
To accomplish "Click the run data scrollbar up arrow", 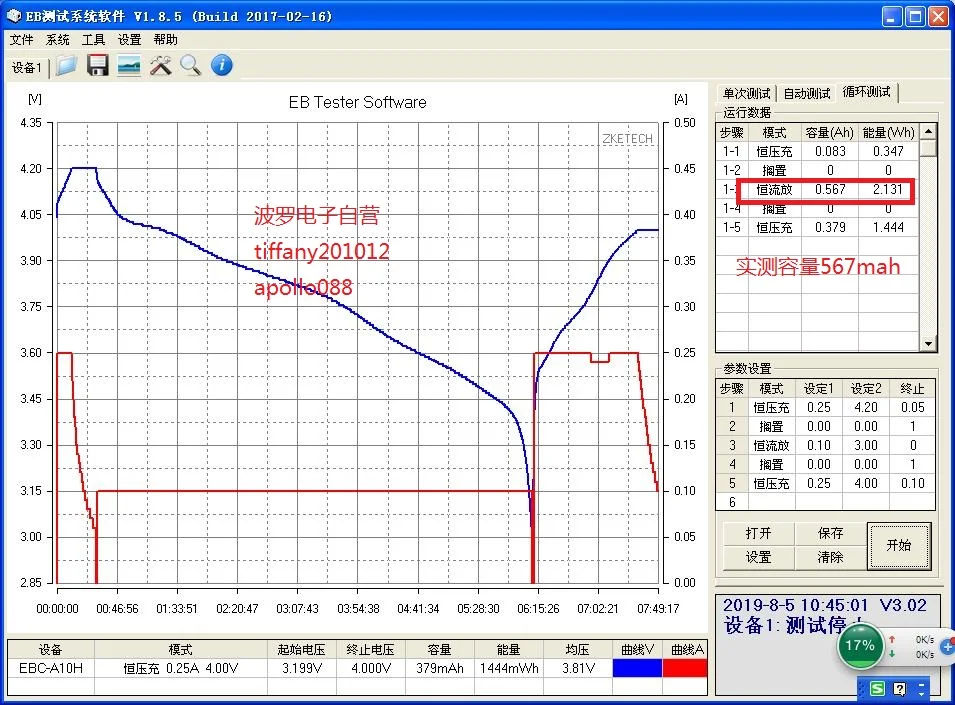I will 927,132.
